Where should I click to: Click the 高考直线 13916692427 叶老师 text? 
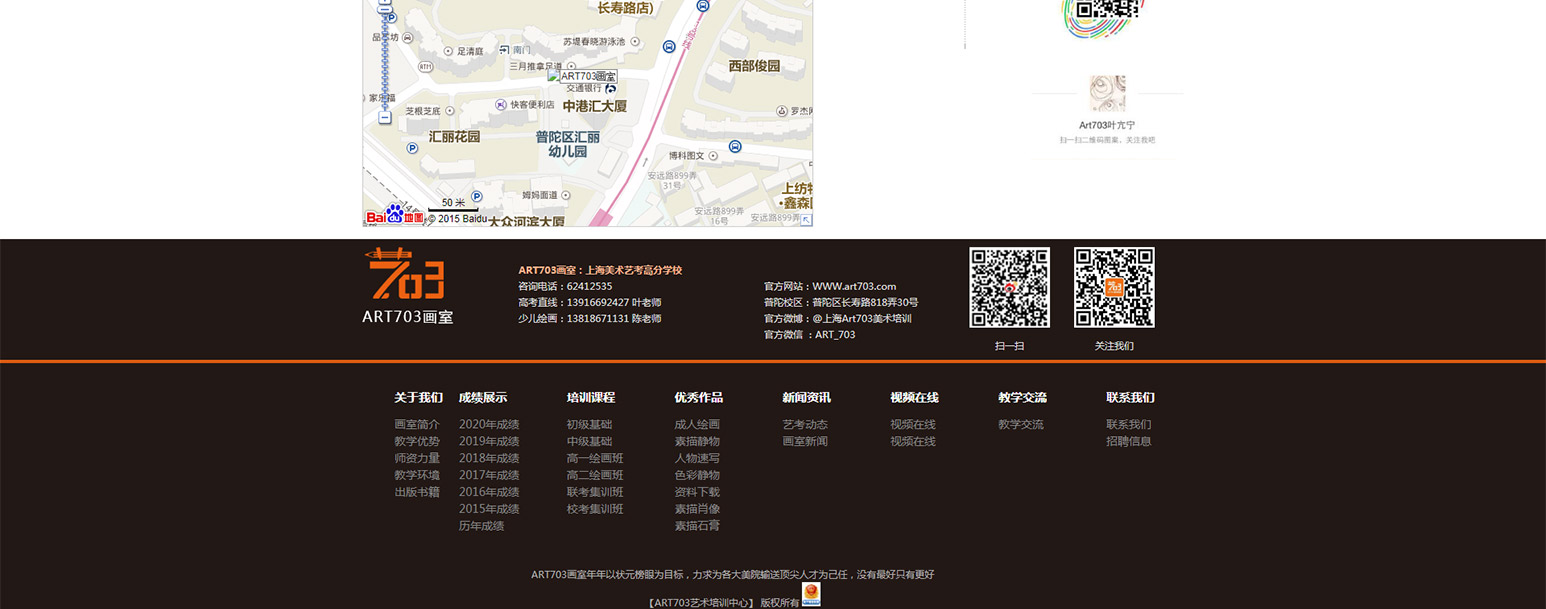coord(590,302)
